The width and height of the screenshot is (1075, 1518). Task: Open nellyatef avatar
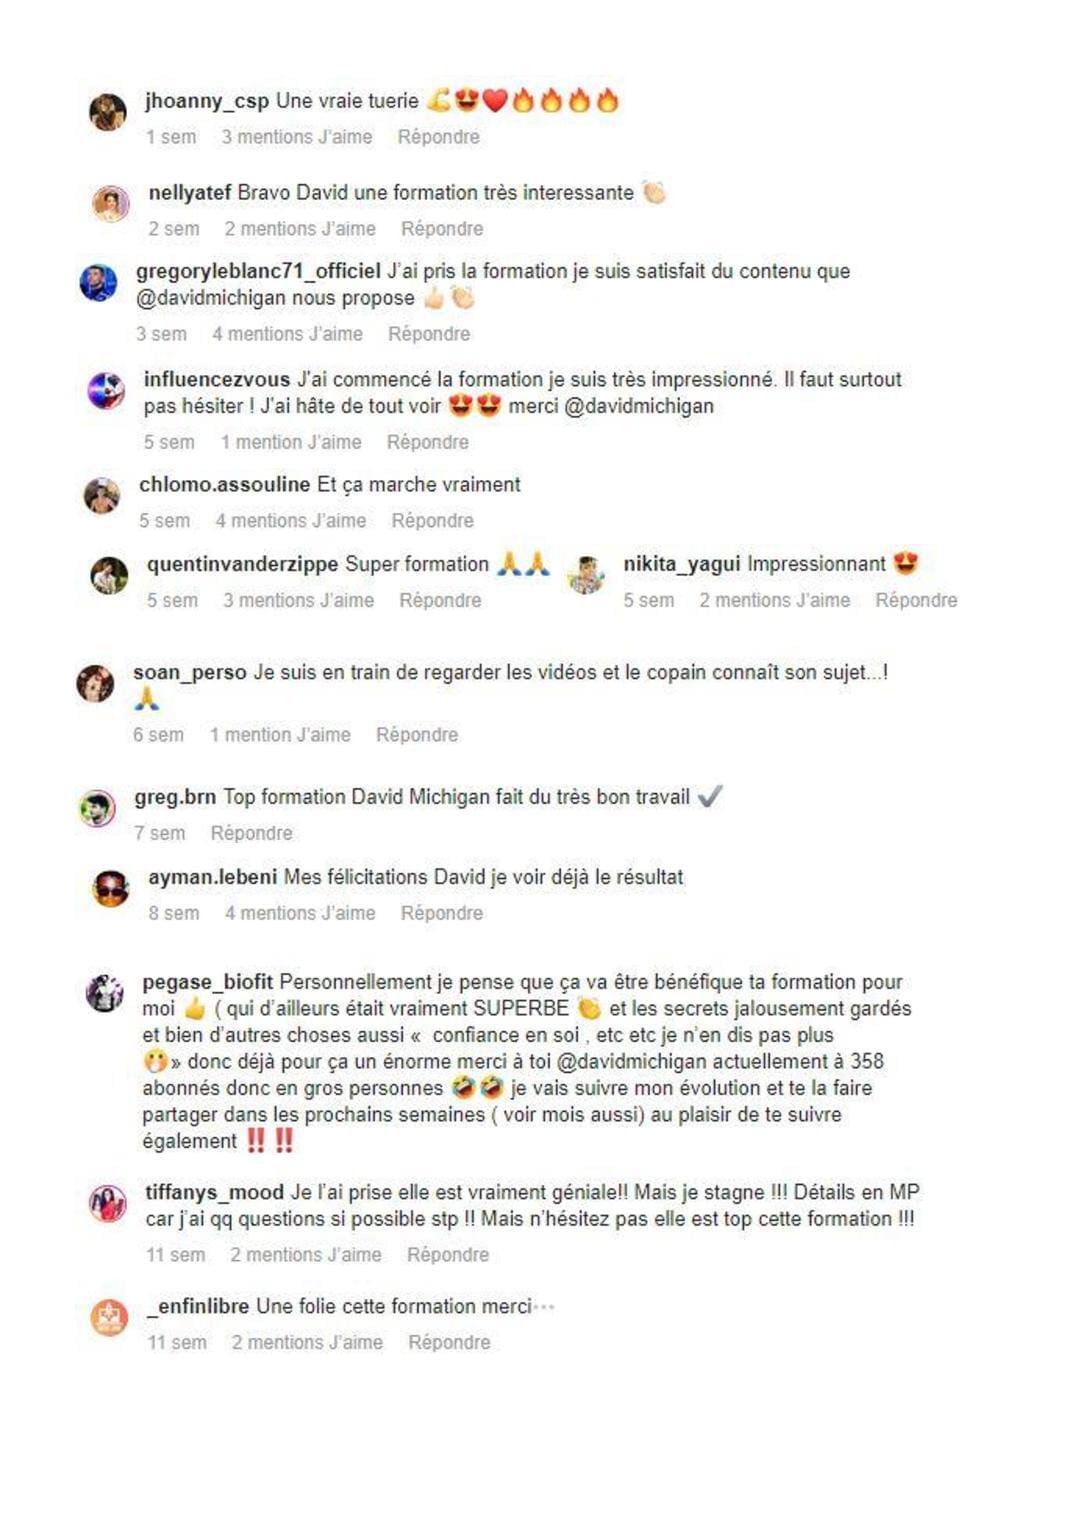point(110,204)
